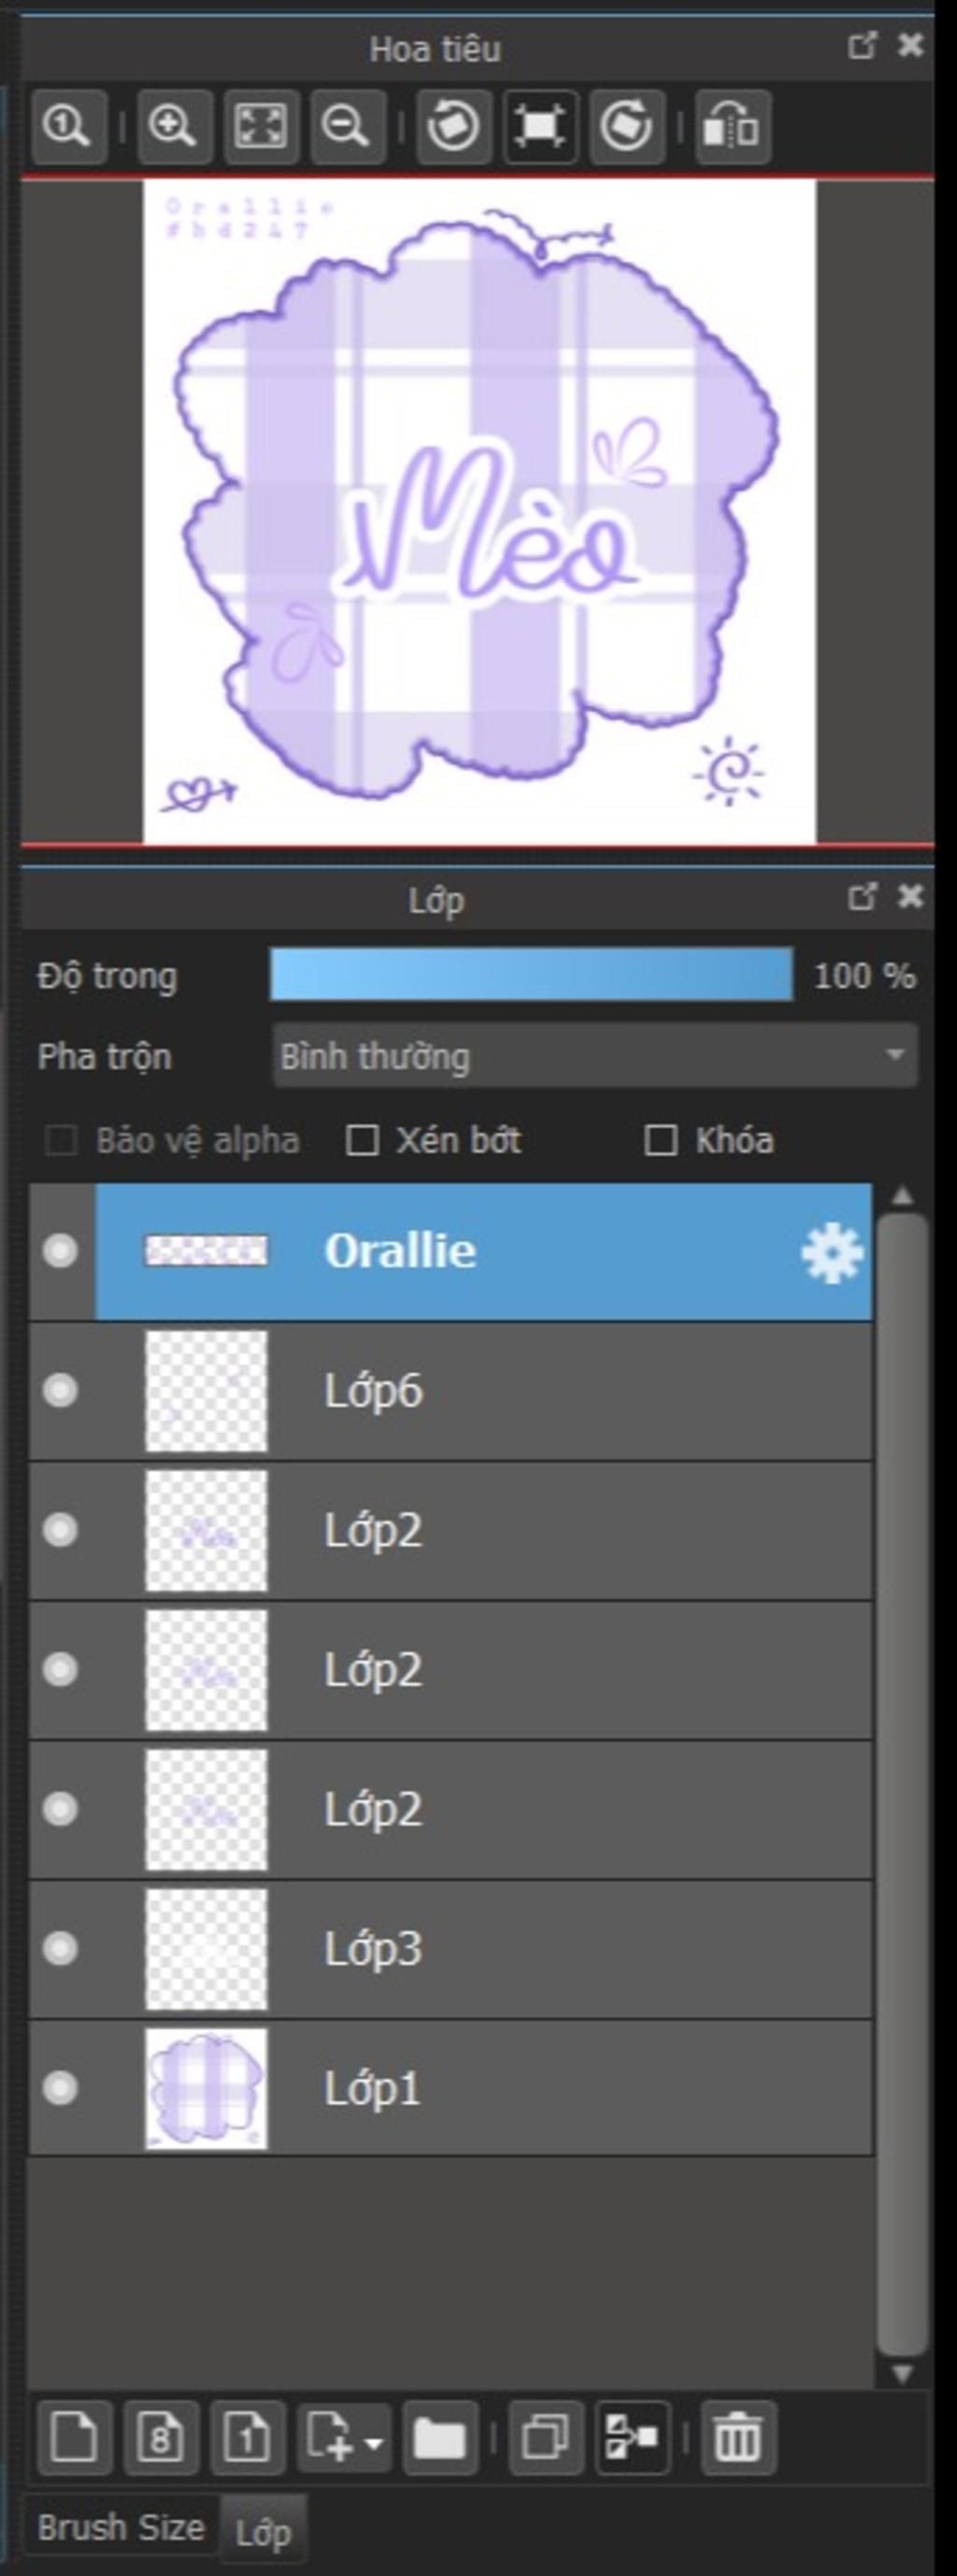Image resolution: width=957 pixels, height=2576 pixels.
Task: Select the Lớp3 layer row
Action: (451, 1949)
